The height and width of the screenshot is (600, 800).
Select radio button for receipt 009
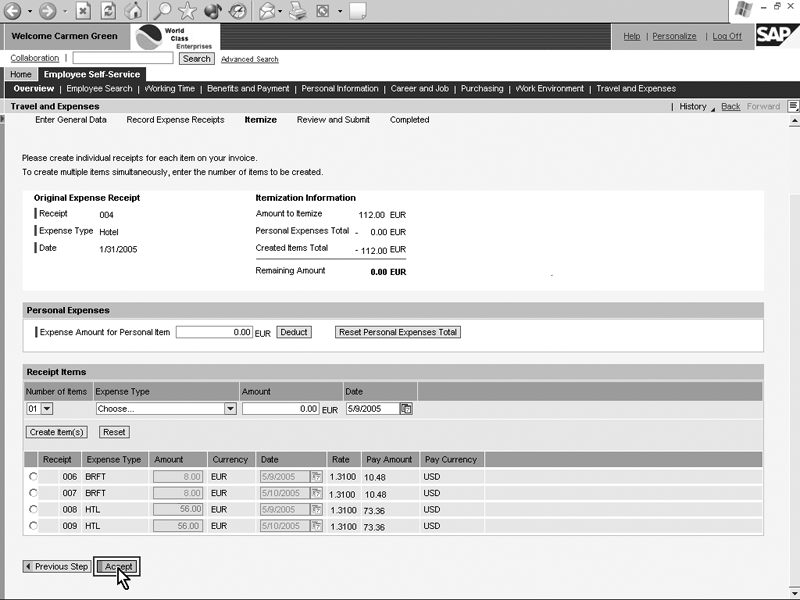(x=34, y=525)
